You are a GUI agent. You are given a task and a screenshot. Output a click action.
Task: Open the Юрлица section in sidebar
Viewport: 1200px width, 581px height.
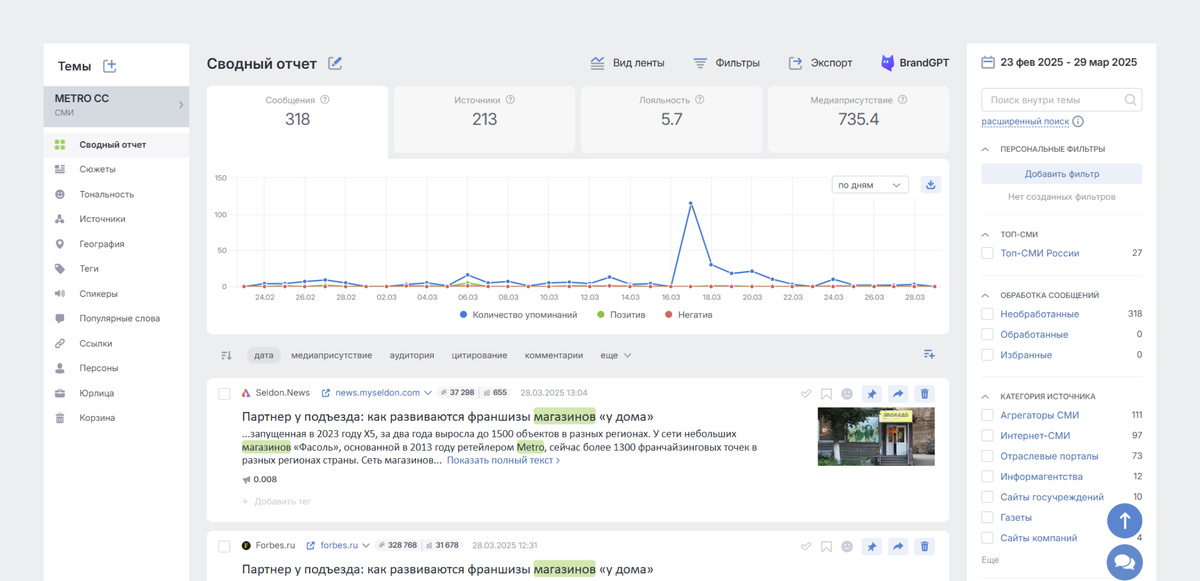coord(116,393)
